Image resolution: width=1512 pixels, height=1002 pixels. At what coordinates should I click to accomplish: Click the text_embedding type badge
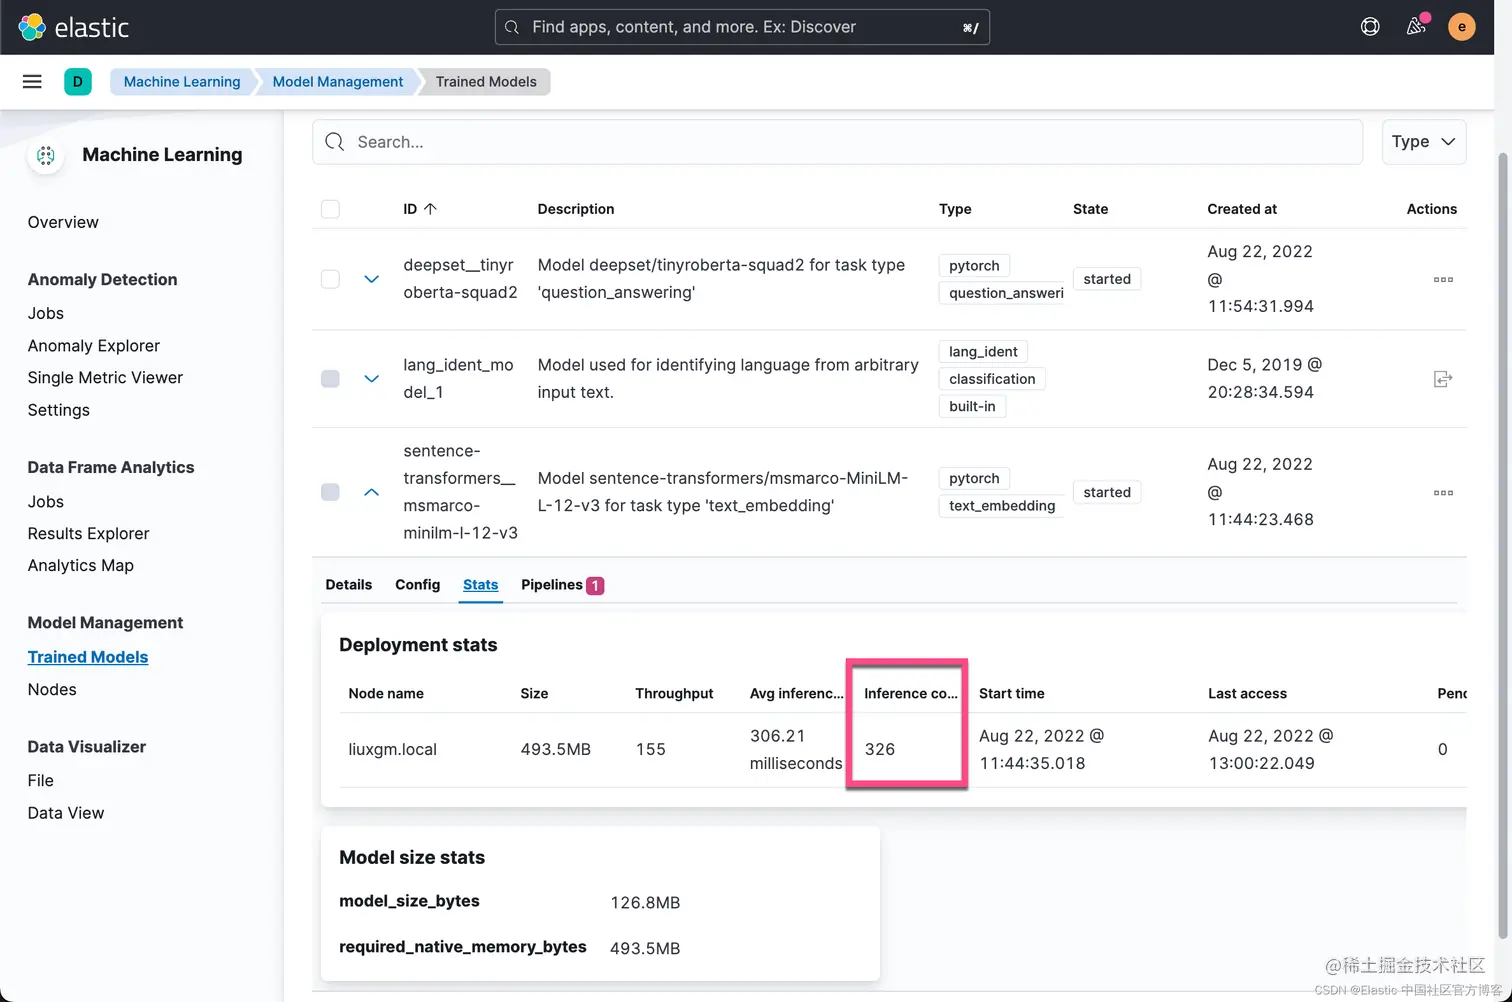point(1002,506)
